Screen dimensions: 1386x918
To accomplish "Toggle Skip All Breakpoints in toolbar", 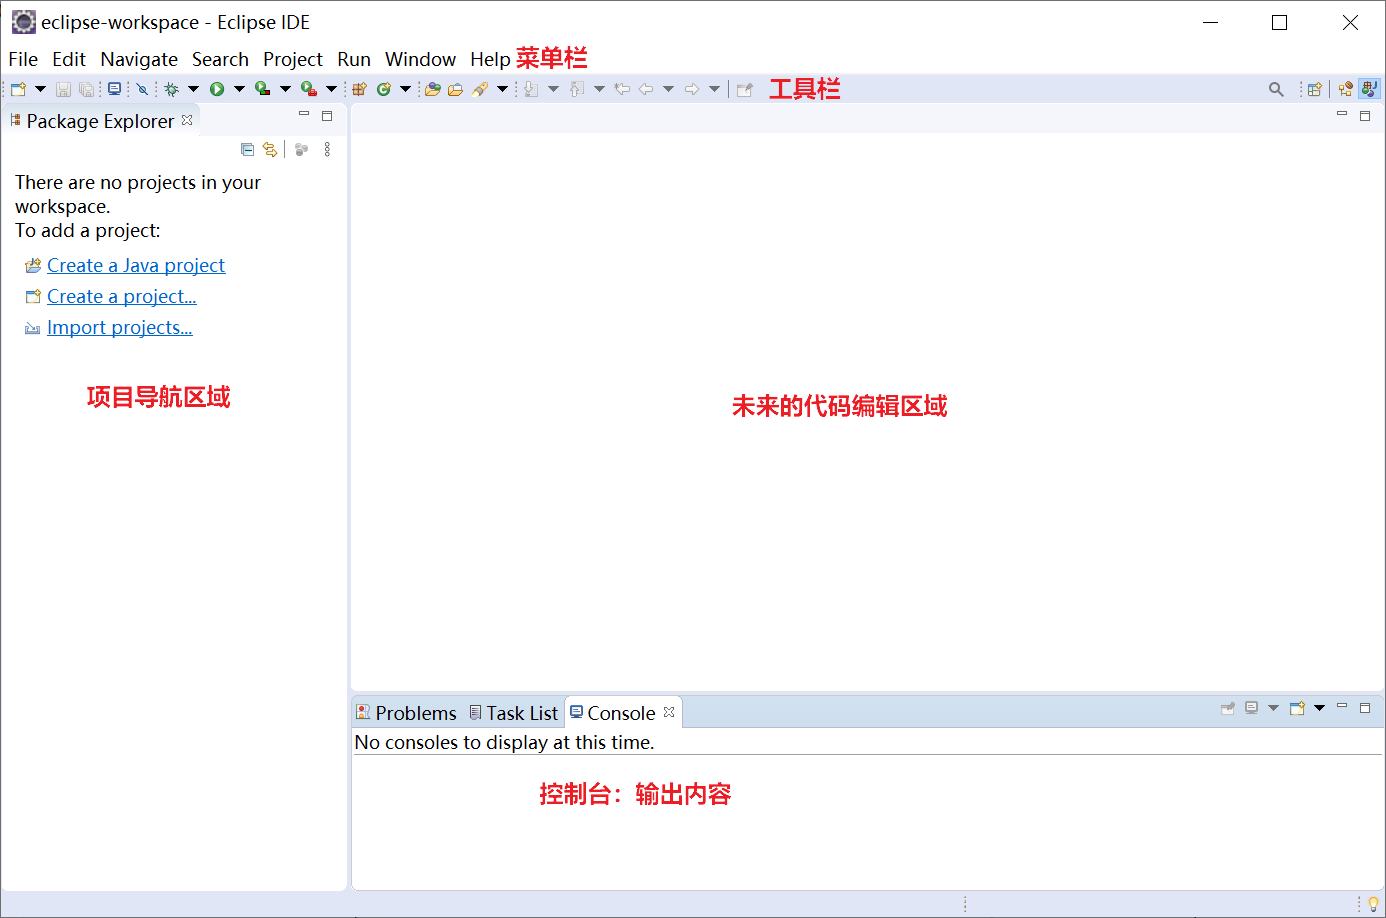I will (142, 89).
